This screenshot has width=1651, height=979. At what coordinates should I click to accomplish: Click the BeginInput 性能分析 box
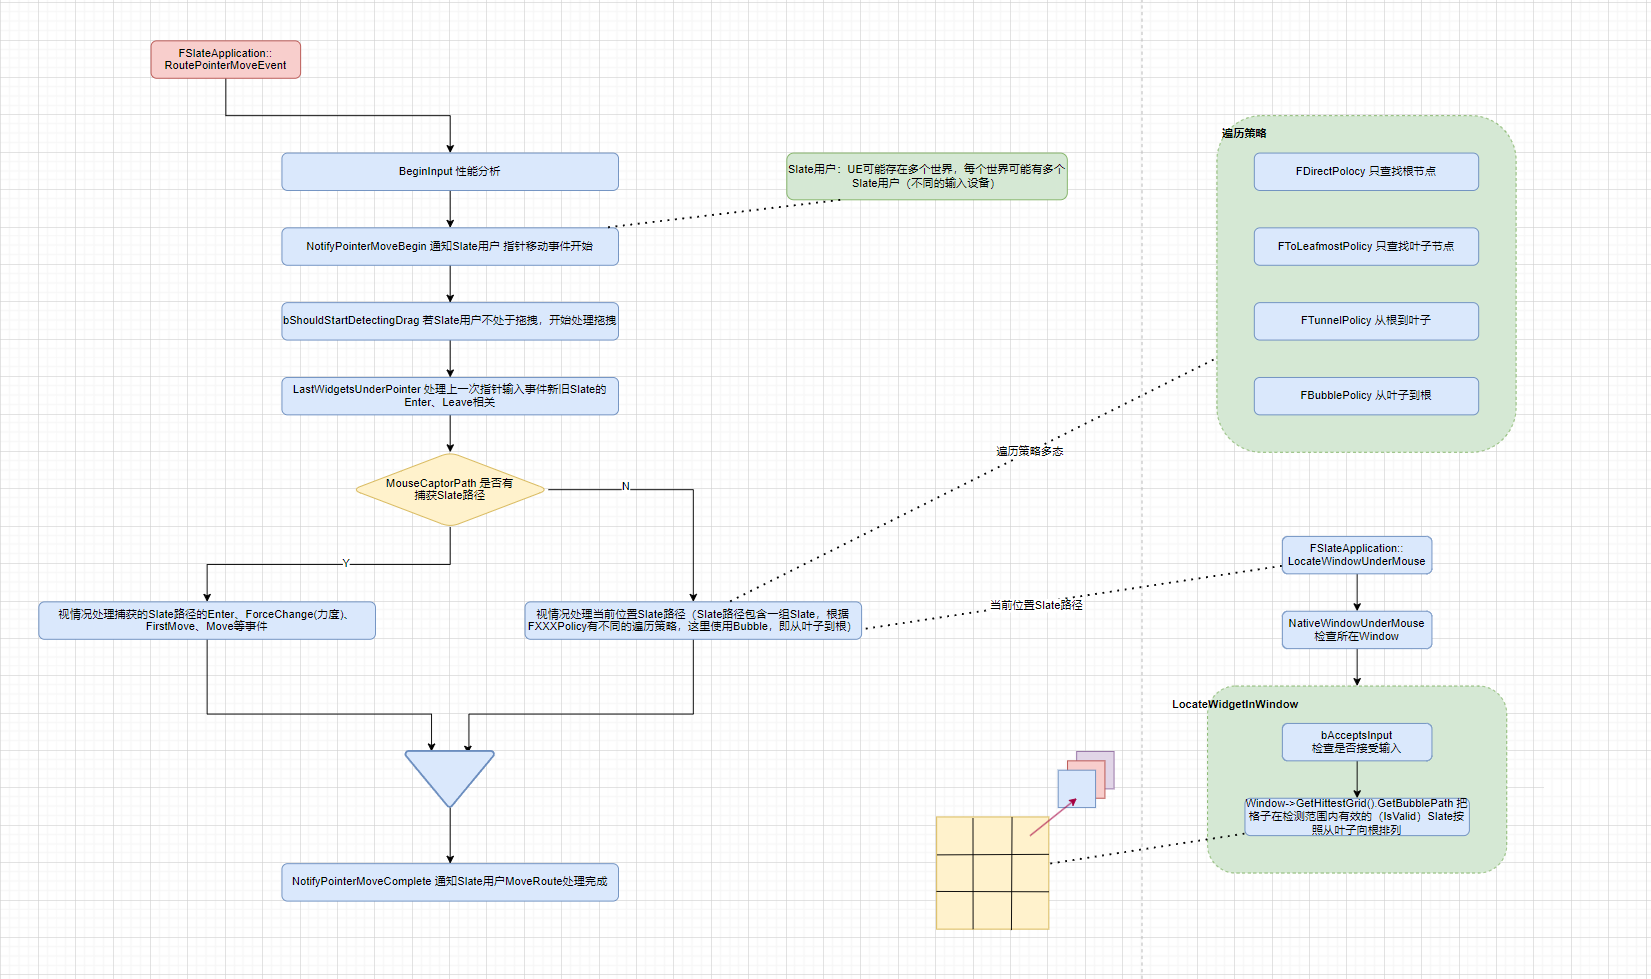(450, 171)
